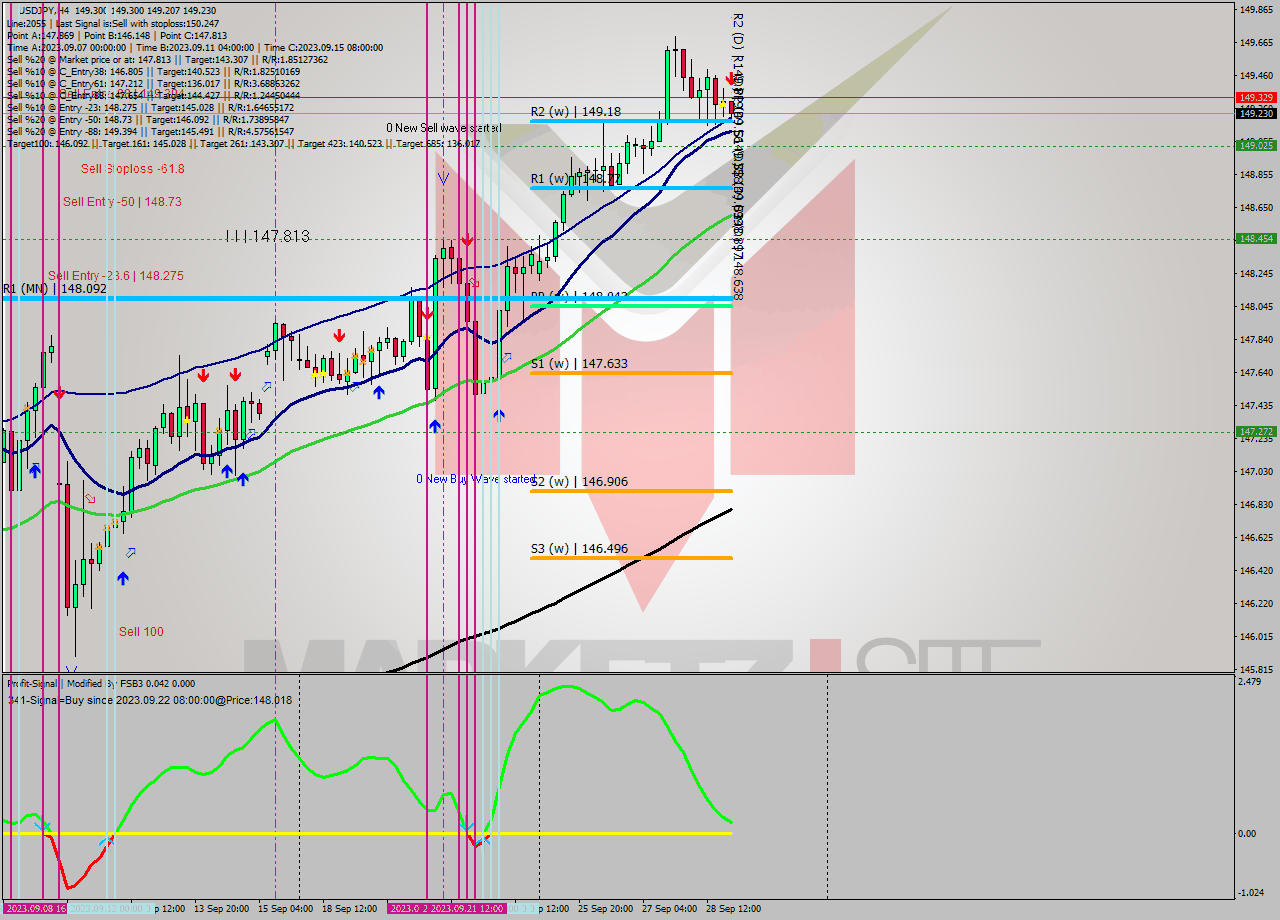This screenshot has height=920, width=1280.
Task: Click the 'S3 (w) | 146.496' pivot label
Action: (579, 549)
